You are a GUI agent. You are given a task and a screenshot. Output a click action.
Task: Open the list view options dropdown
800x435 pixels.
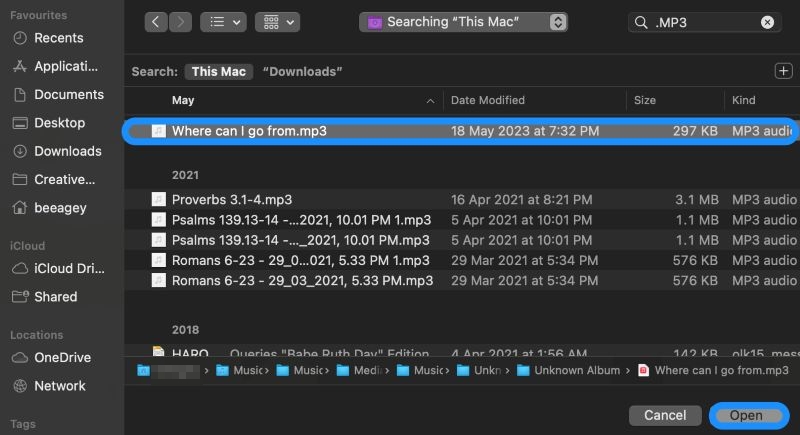click(223, 22)
